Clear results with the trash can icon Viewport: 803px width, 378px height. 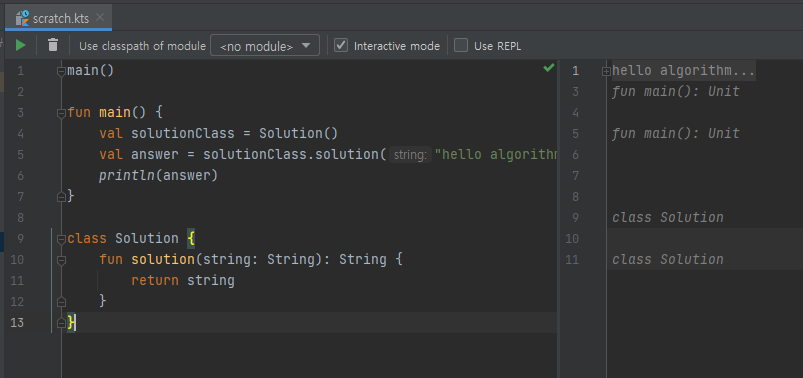pos(53,46)
